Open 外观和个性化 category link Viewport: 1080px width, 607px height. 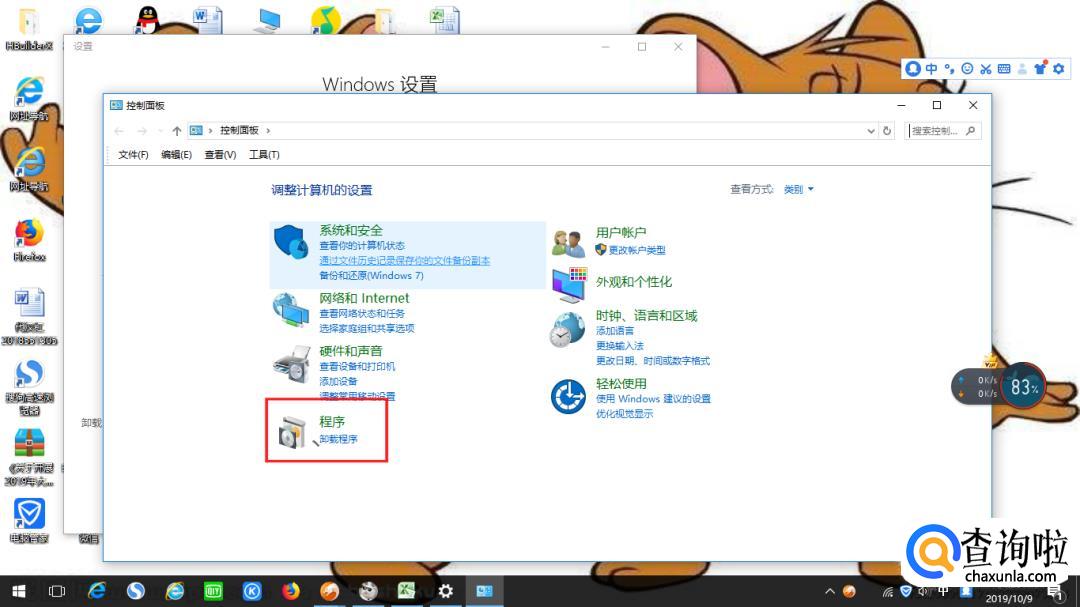pos(634,282)
